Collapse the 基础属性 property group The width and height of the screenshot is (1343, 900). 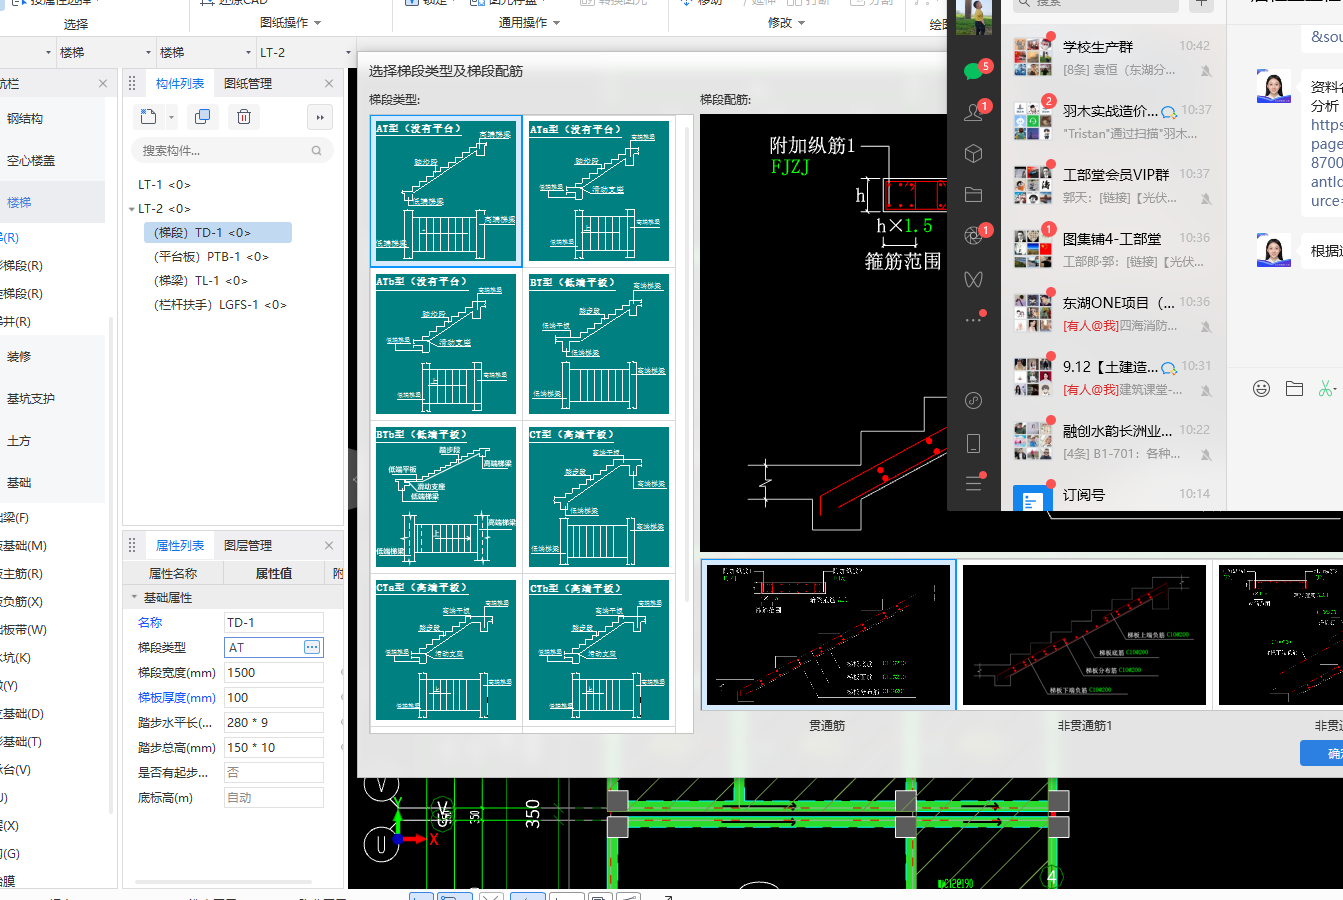tap(134, 597)
